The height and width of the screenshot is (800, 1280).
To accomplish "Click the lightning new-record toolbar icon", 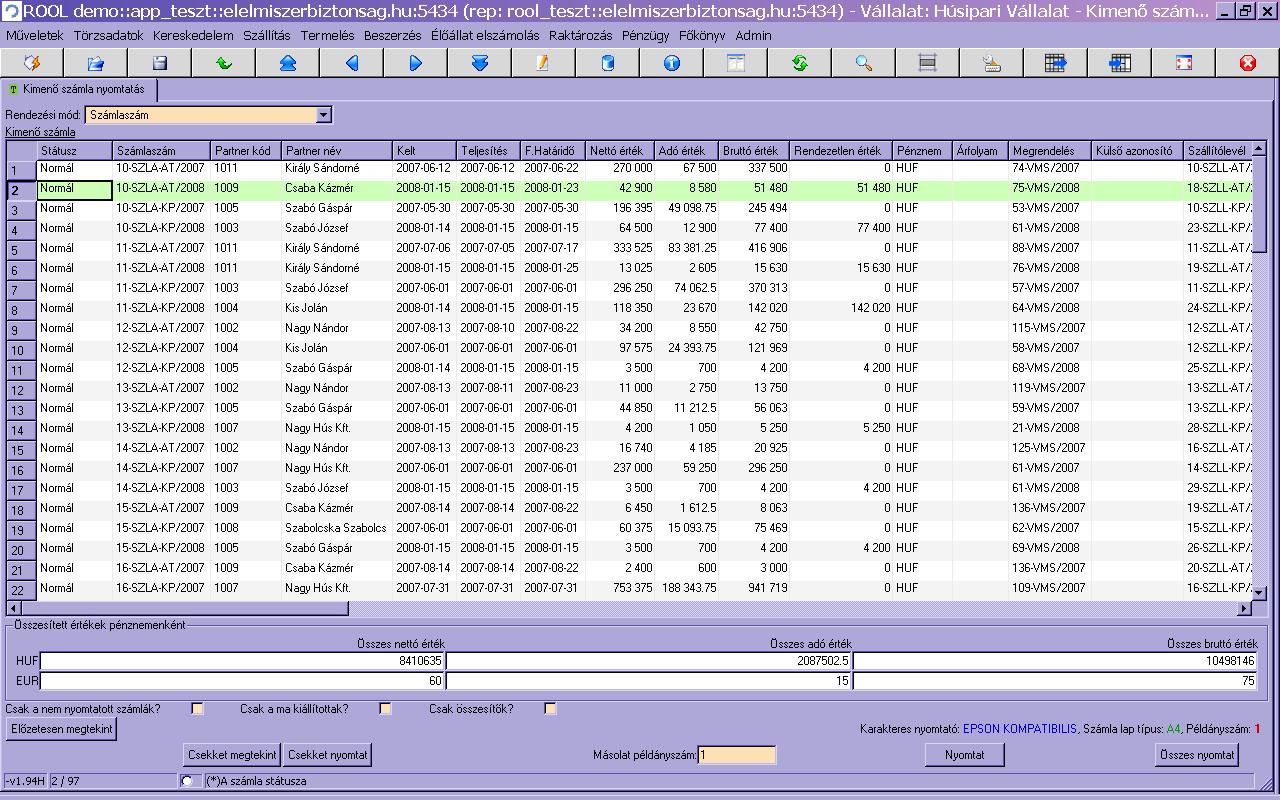I will pyautogui.click(x=32, y=63).
